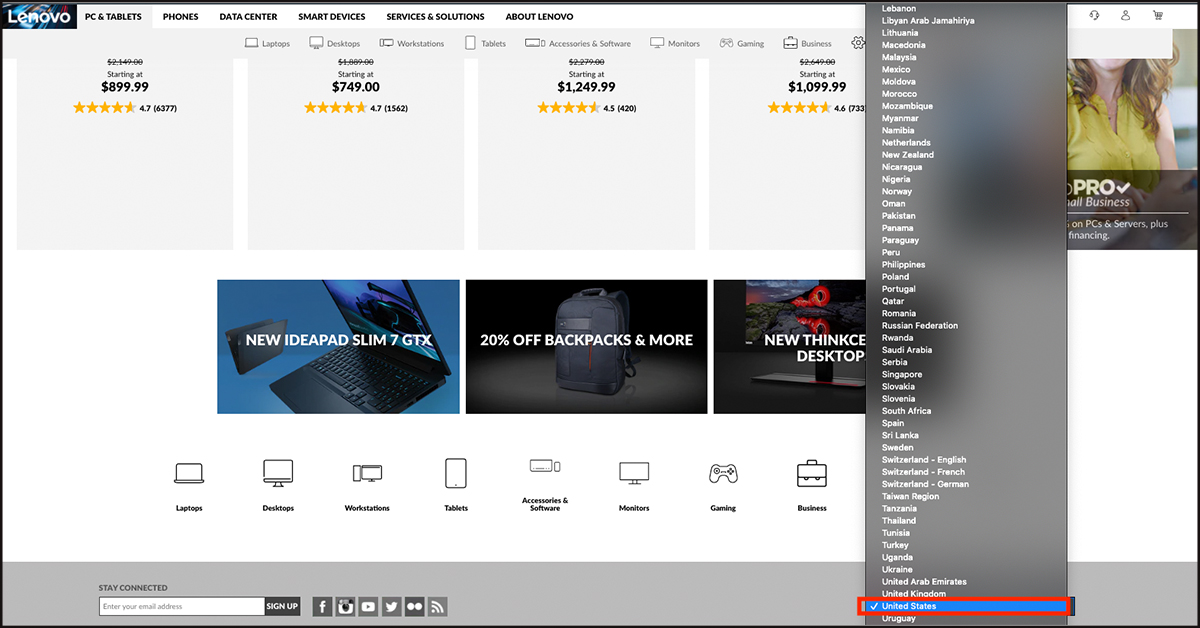This screenshot has height=628, width=1200.
Task: Open the Data Center menu
Action: click(x=248, y=17)
